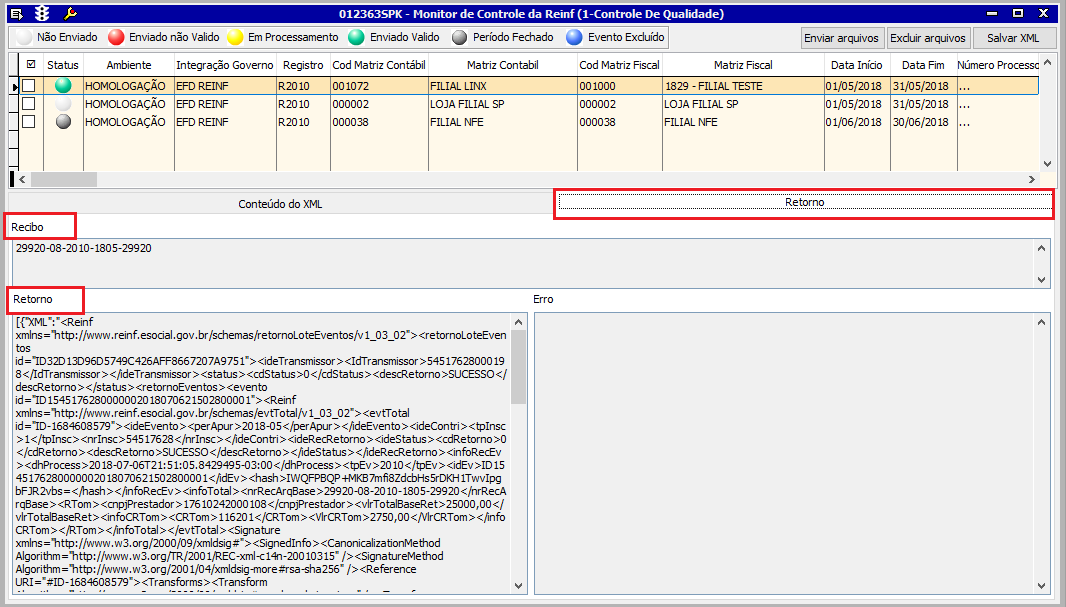The image size is (1066, 607).
Task: Check the box for the FILIAL NFE row
Action: [x=29, y=122]
